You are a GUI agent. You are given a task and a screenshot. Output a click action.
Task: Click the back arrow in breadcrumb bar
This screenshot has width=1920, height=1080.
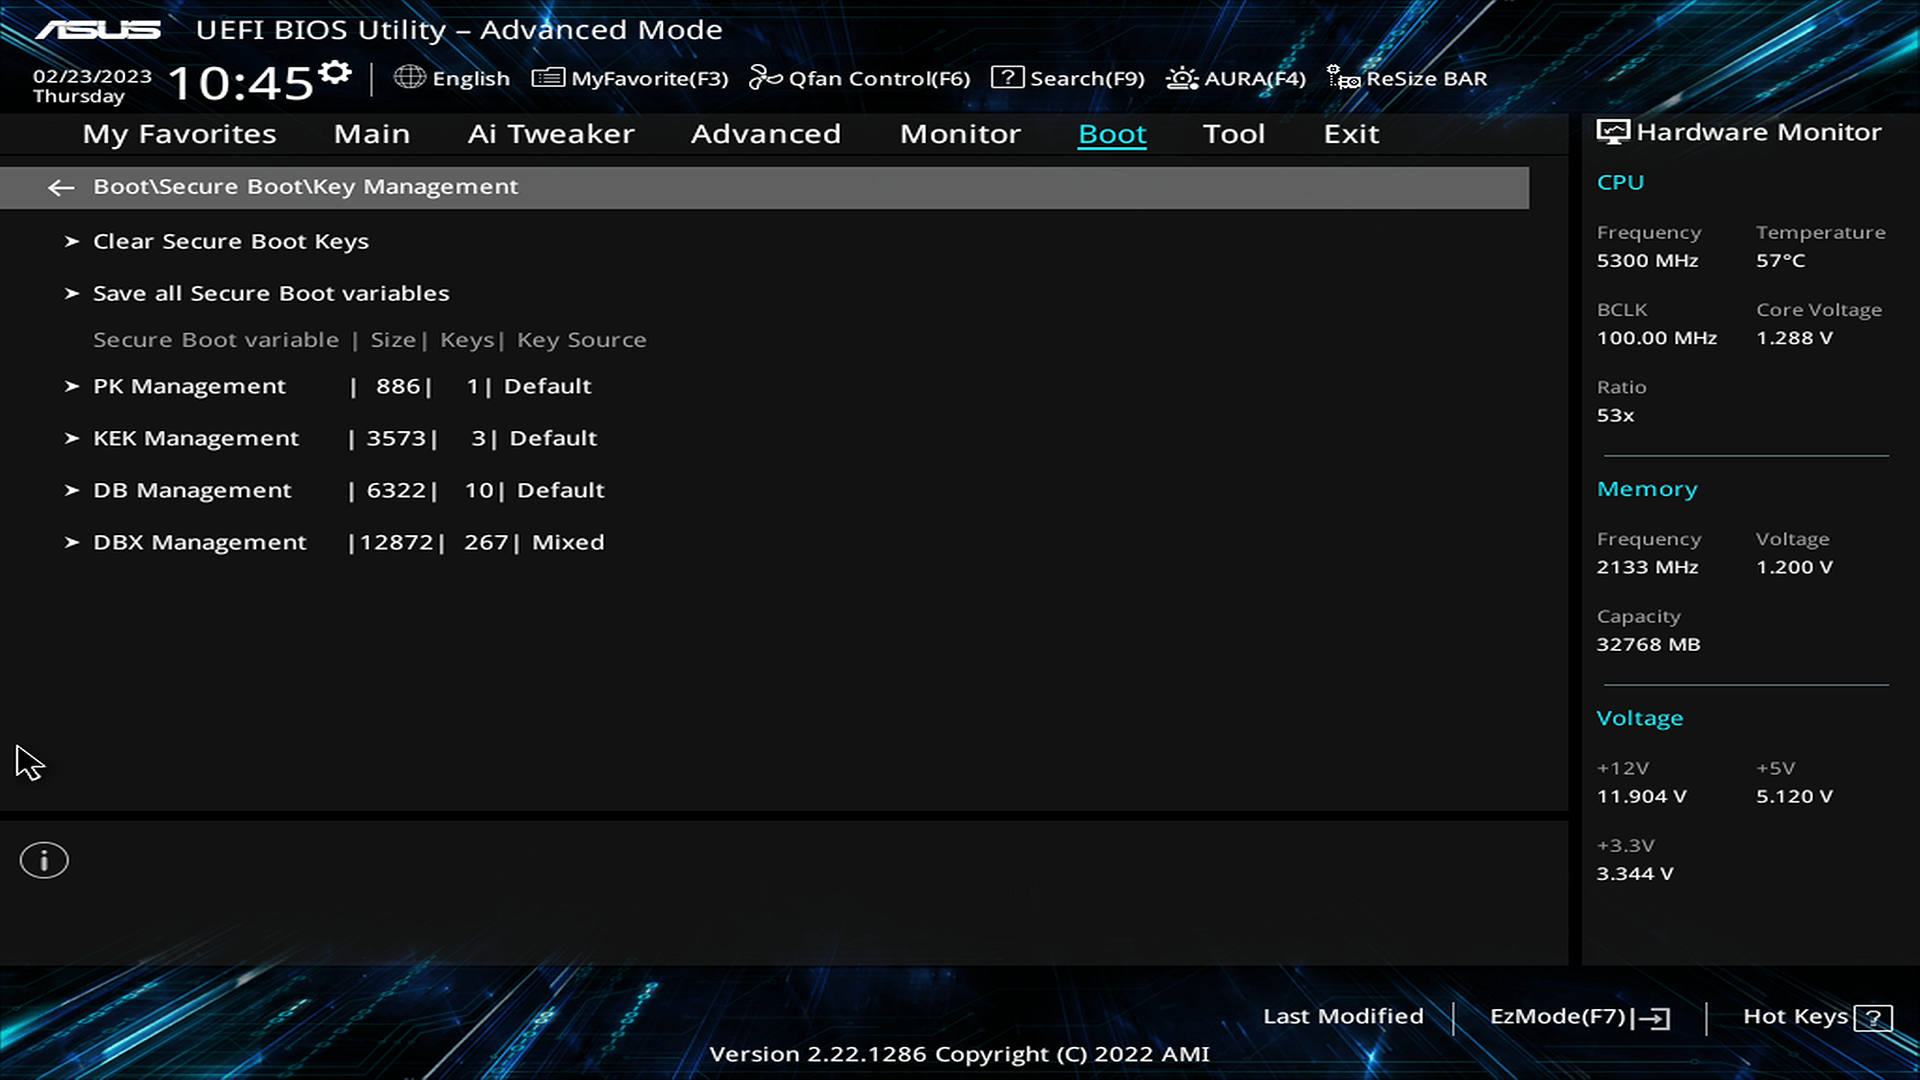61,187
